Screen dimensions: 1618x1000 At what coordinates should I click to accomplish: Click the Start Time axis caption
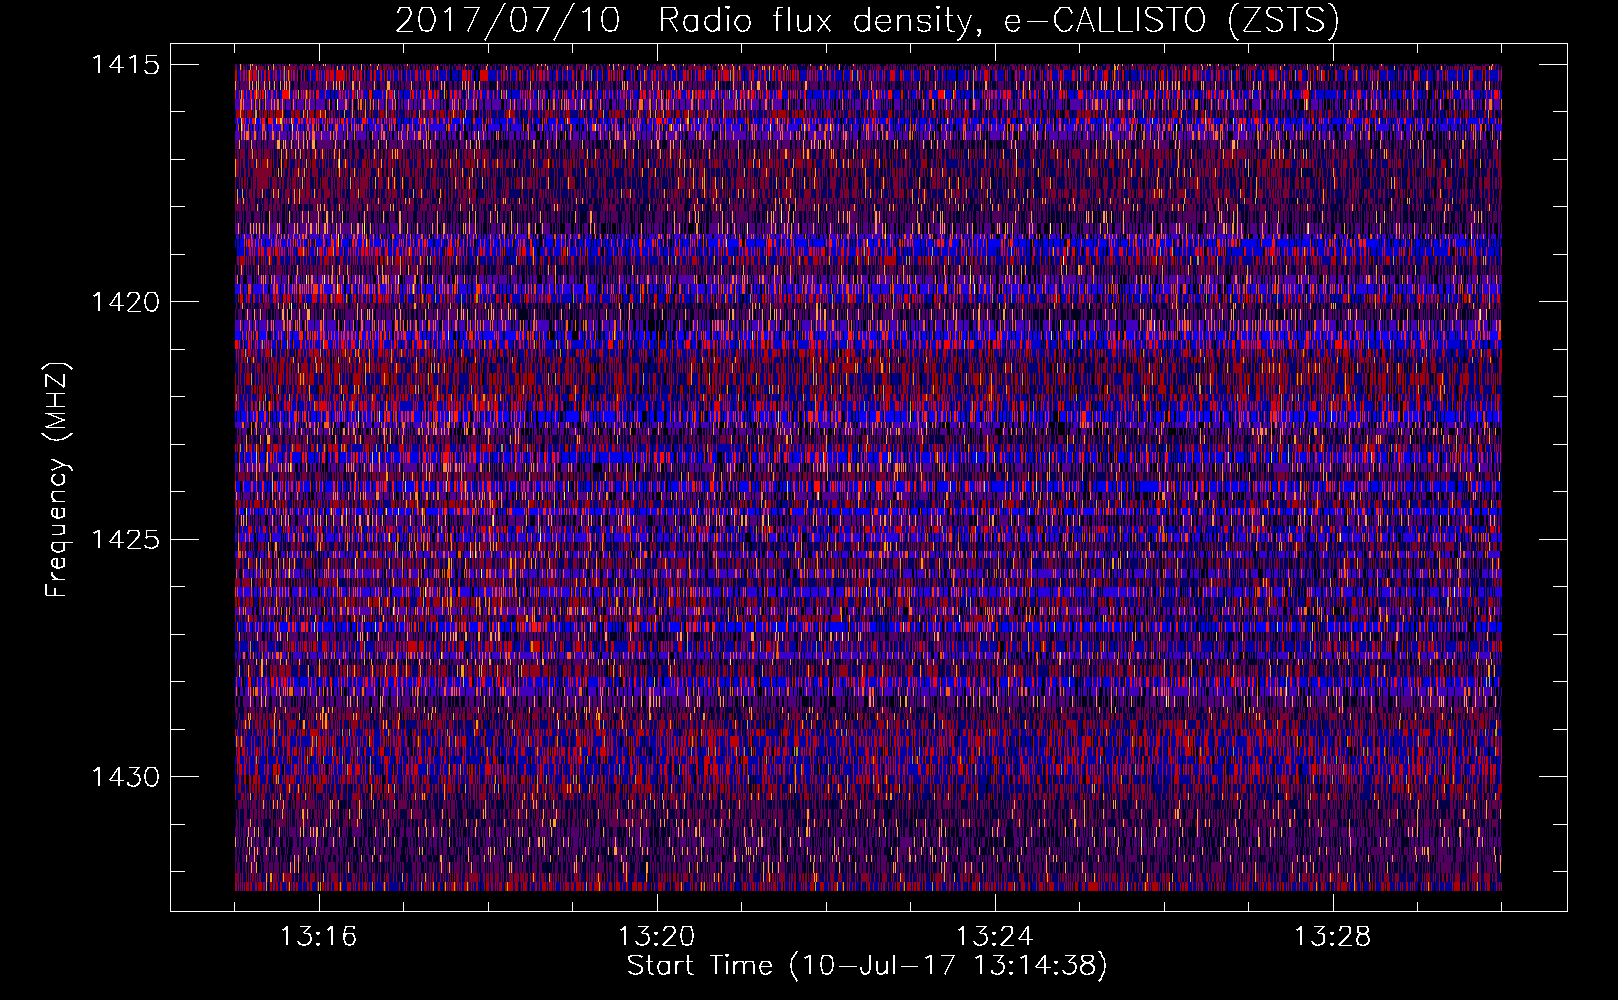point(867,966)
